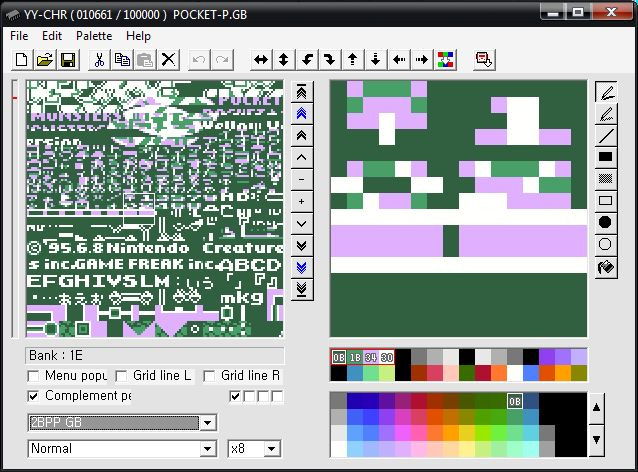Jump to the start of the file
This screenshot has height=472, width=638.
point(302,92)
